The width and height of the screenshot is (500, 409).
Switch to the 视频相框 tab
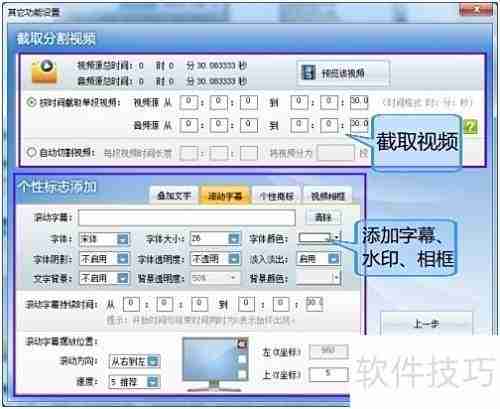click(x=328, y=196)
